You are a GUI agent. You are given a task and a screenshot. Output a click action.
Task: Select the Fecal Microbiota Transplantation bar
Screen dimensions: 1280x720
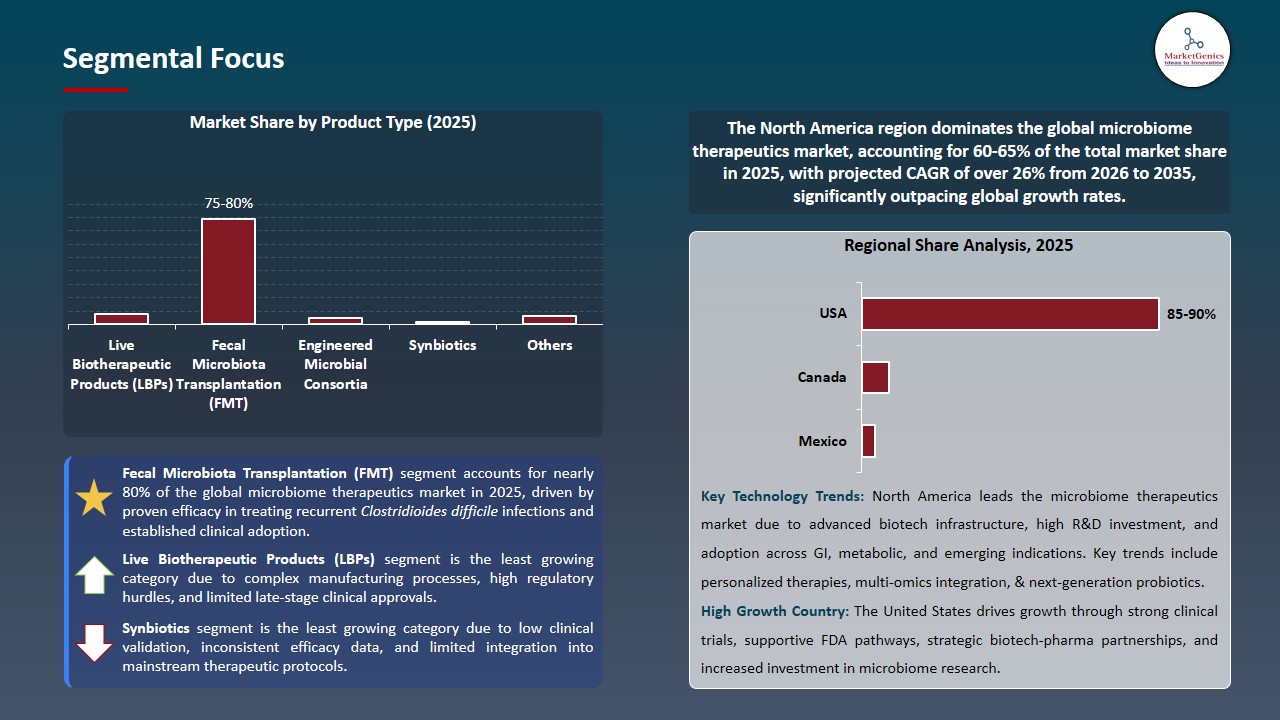(x=228, y=271)
